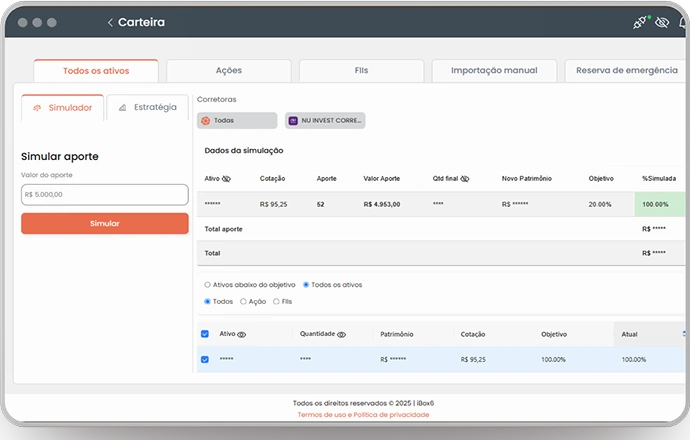This screenshot has width=690, height=440.
Task: Click the Cotação header in assets table
Action: click(473, 334)
